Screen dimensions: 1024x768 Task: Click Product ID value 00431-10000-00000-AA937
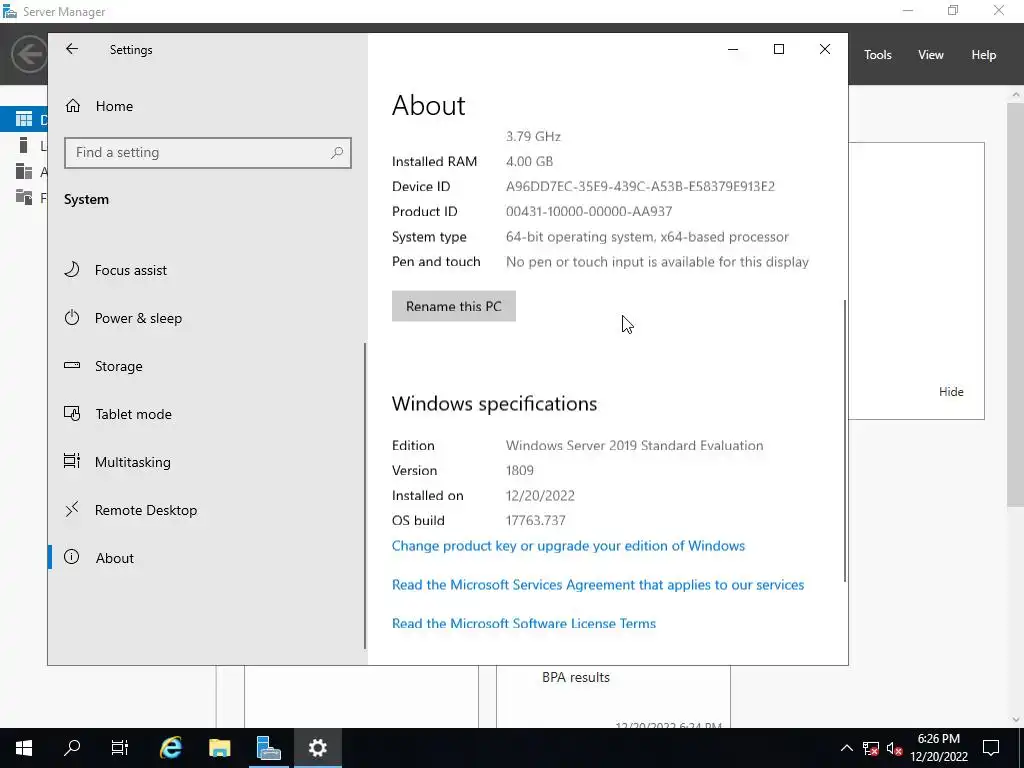588,212
